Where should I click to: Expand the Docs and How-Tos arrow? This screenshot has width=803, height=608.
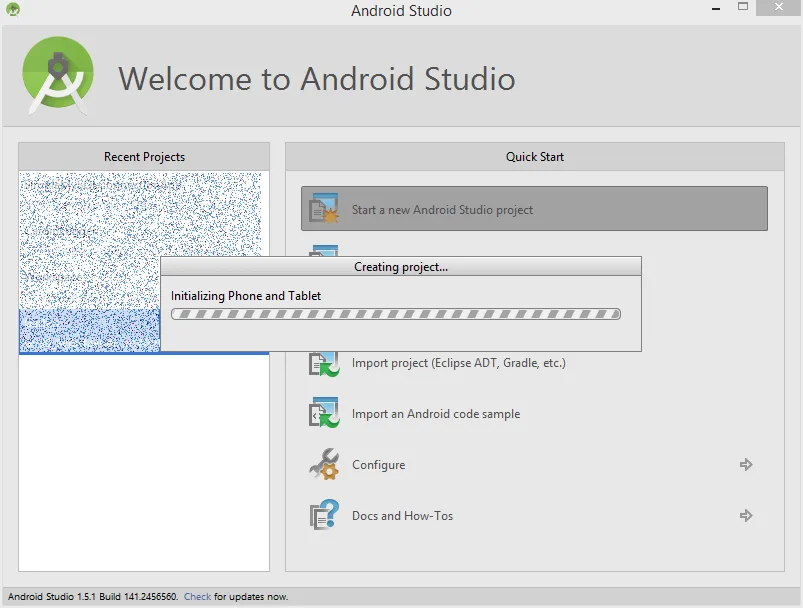745,515
